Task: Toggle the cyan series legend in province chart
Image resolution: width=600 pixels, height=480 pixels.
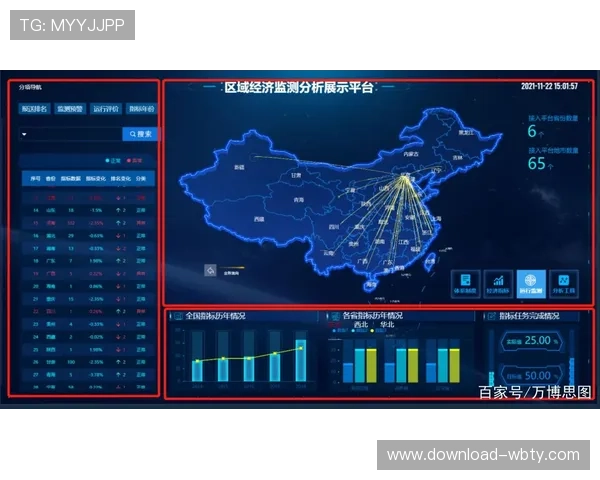Action: (353, 331)
